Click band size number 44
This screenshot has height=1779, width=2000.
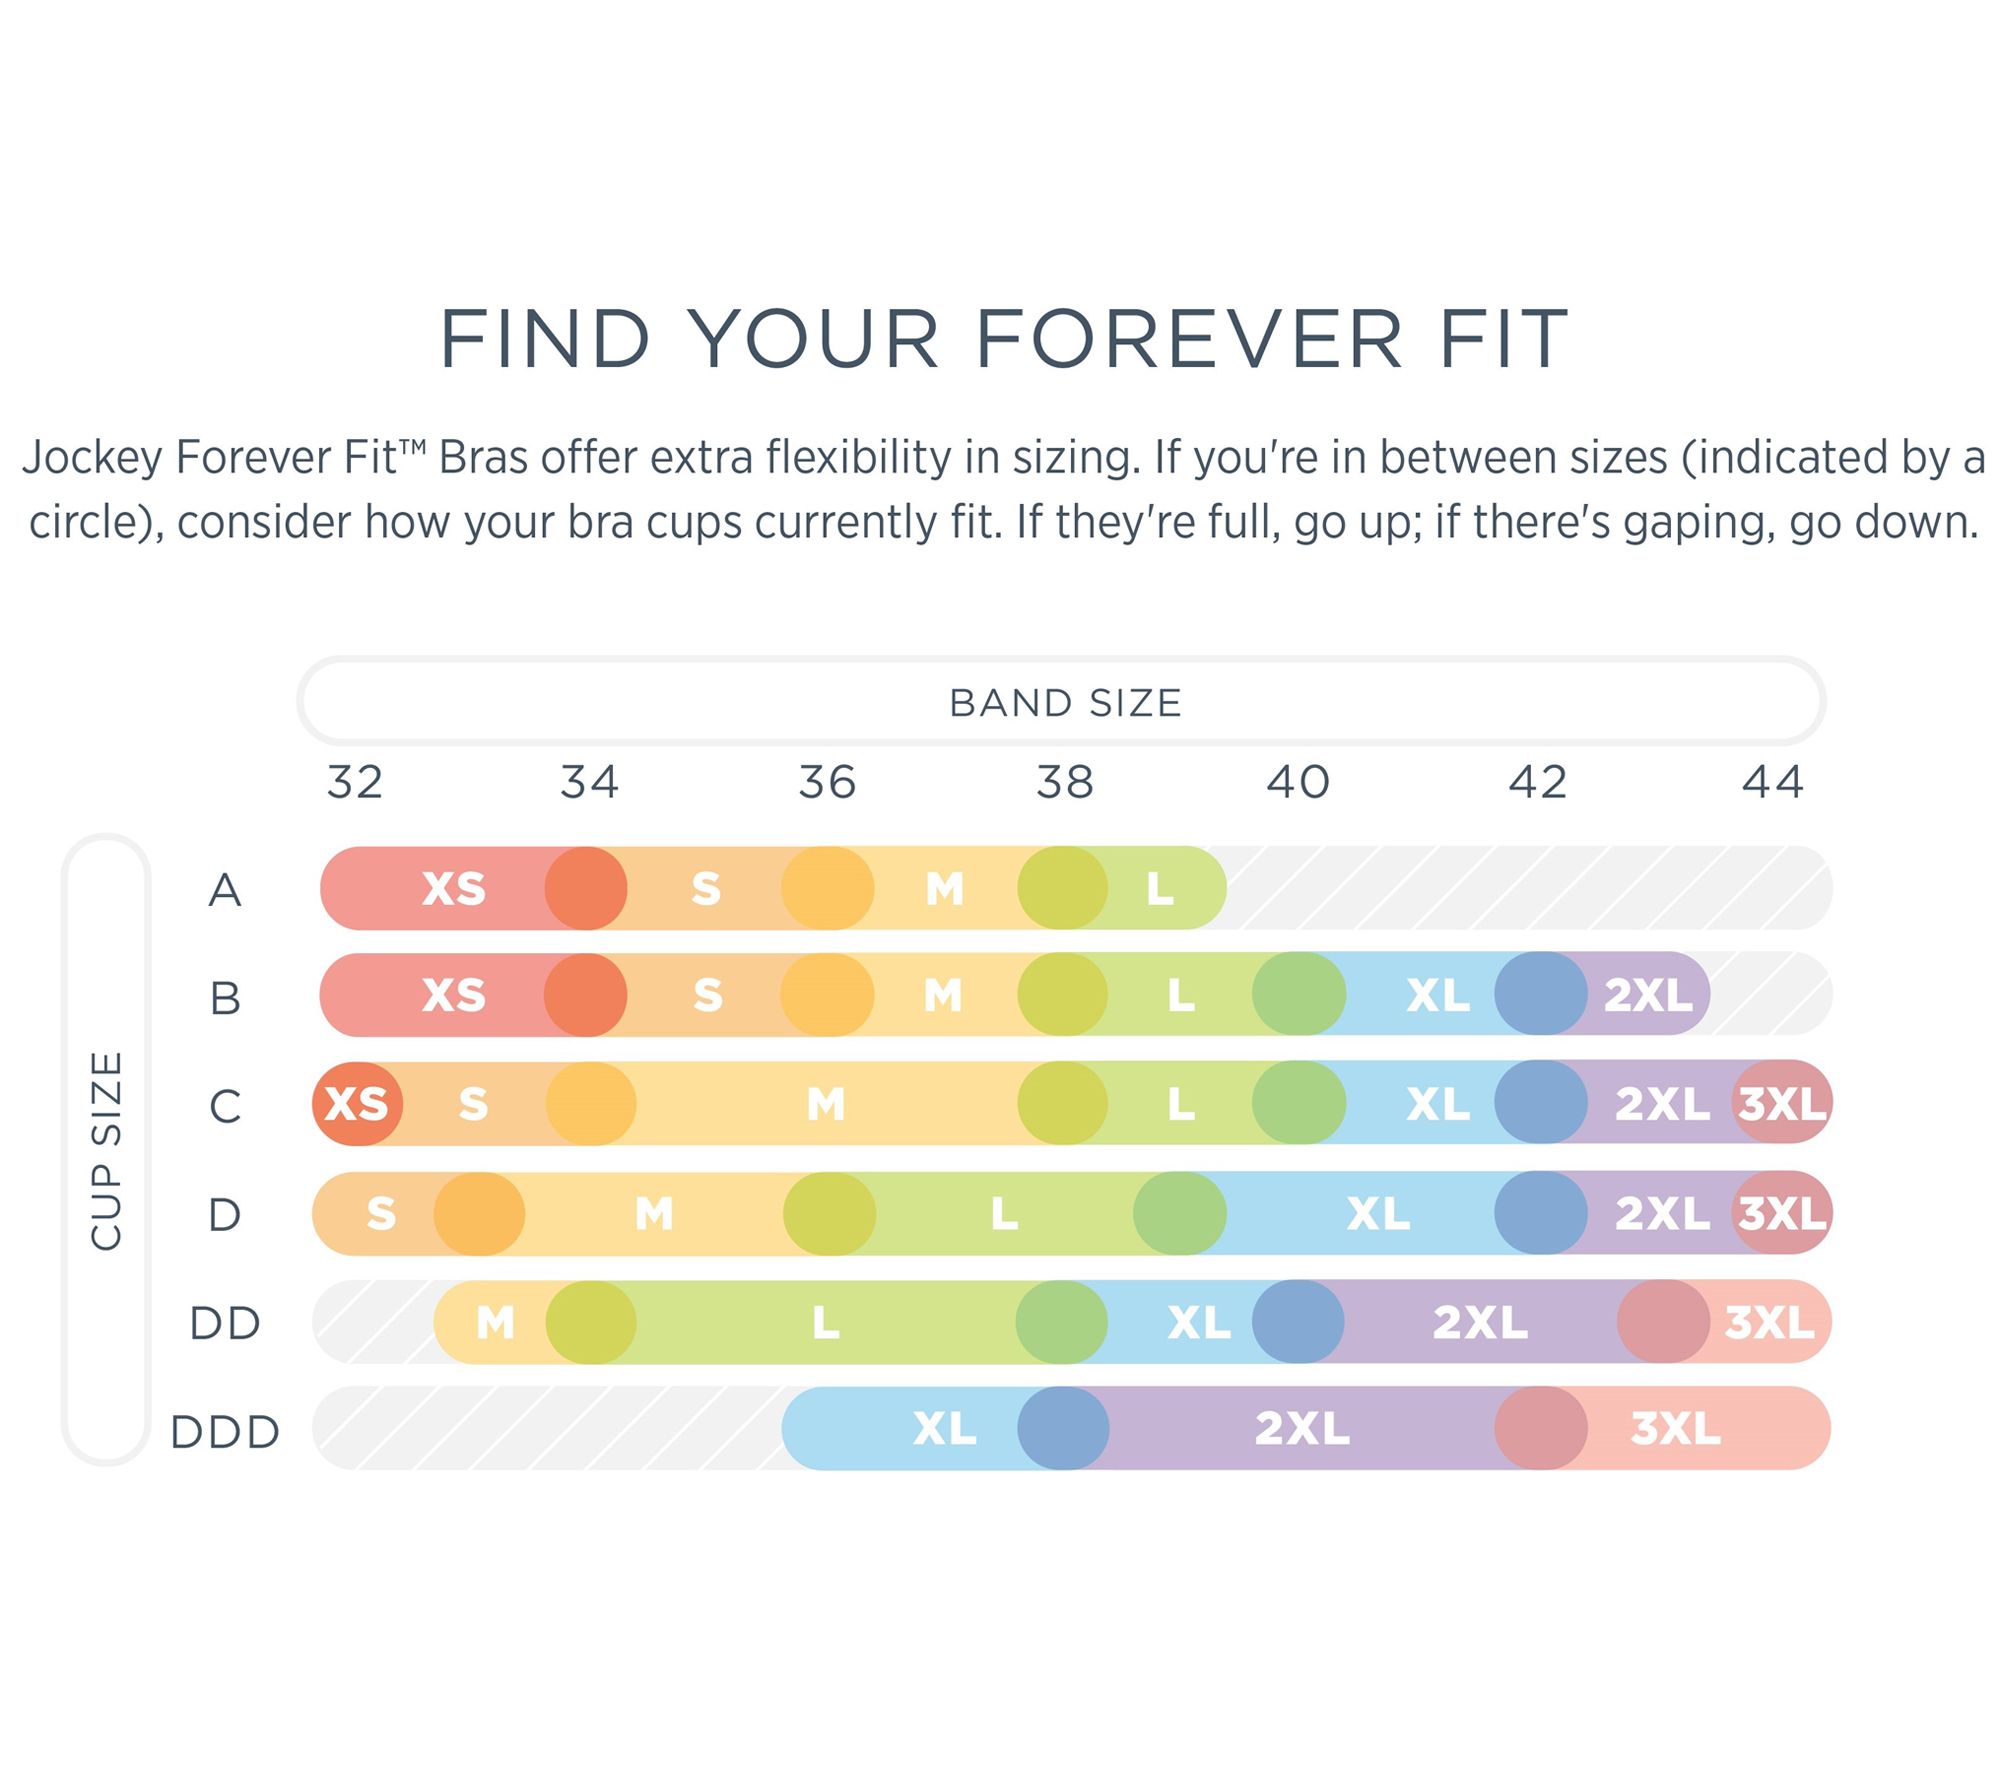click(x=1772, y=782)
